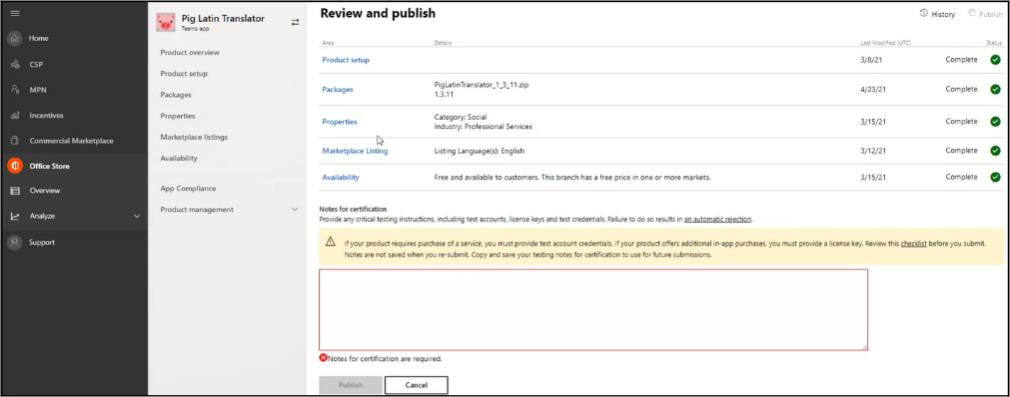Click the 'Category: Social' detail text
This screenshot has width=1010, height=397.
(461, 117)
